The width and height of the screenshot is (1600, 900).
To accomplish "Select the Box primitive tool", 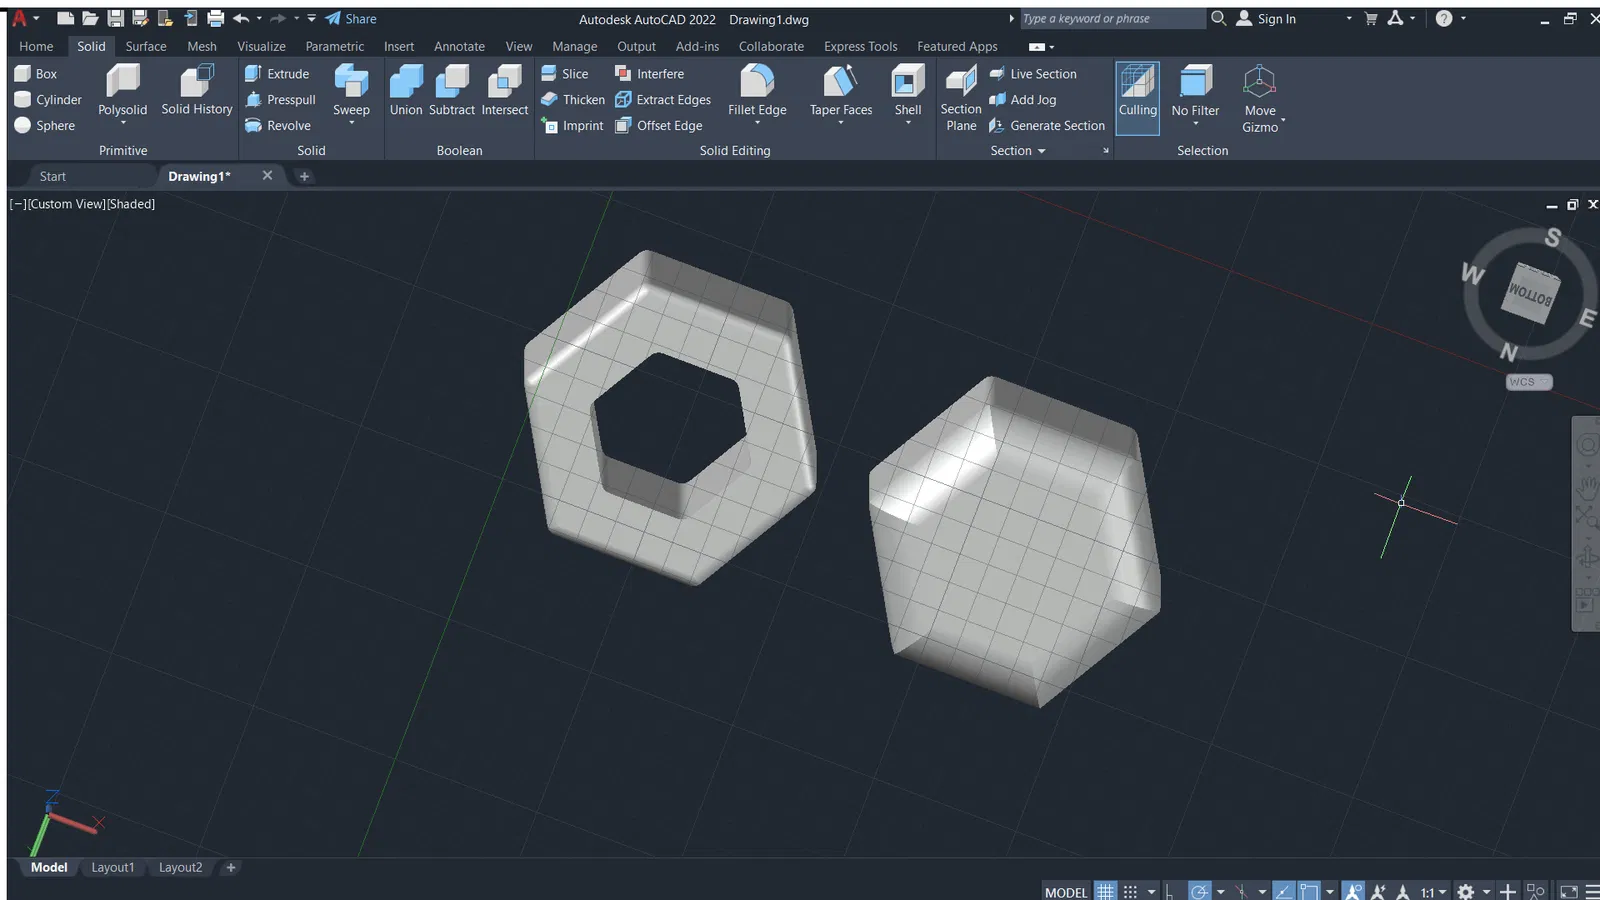I will click(x=36, y=74).
